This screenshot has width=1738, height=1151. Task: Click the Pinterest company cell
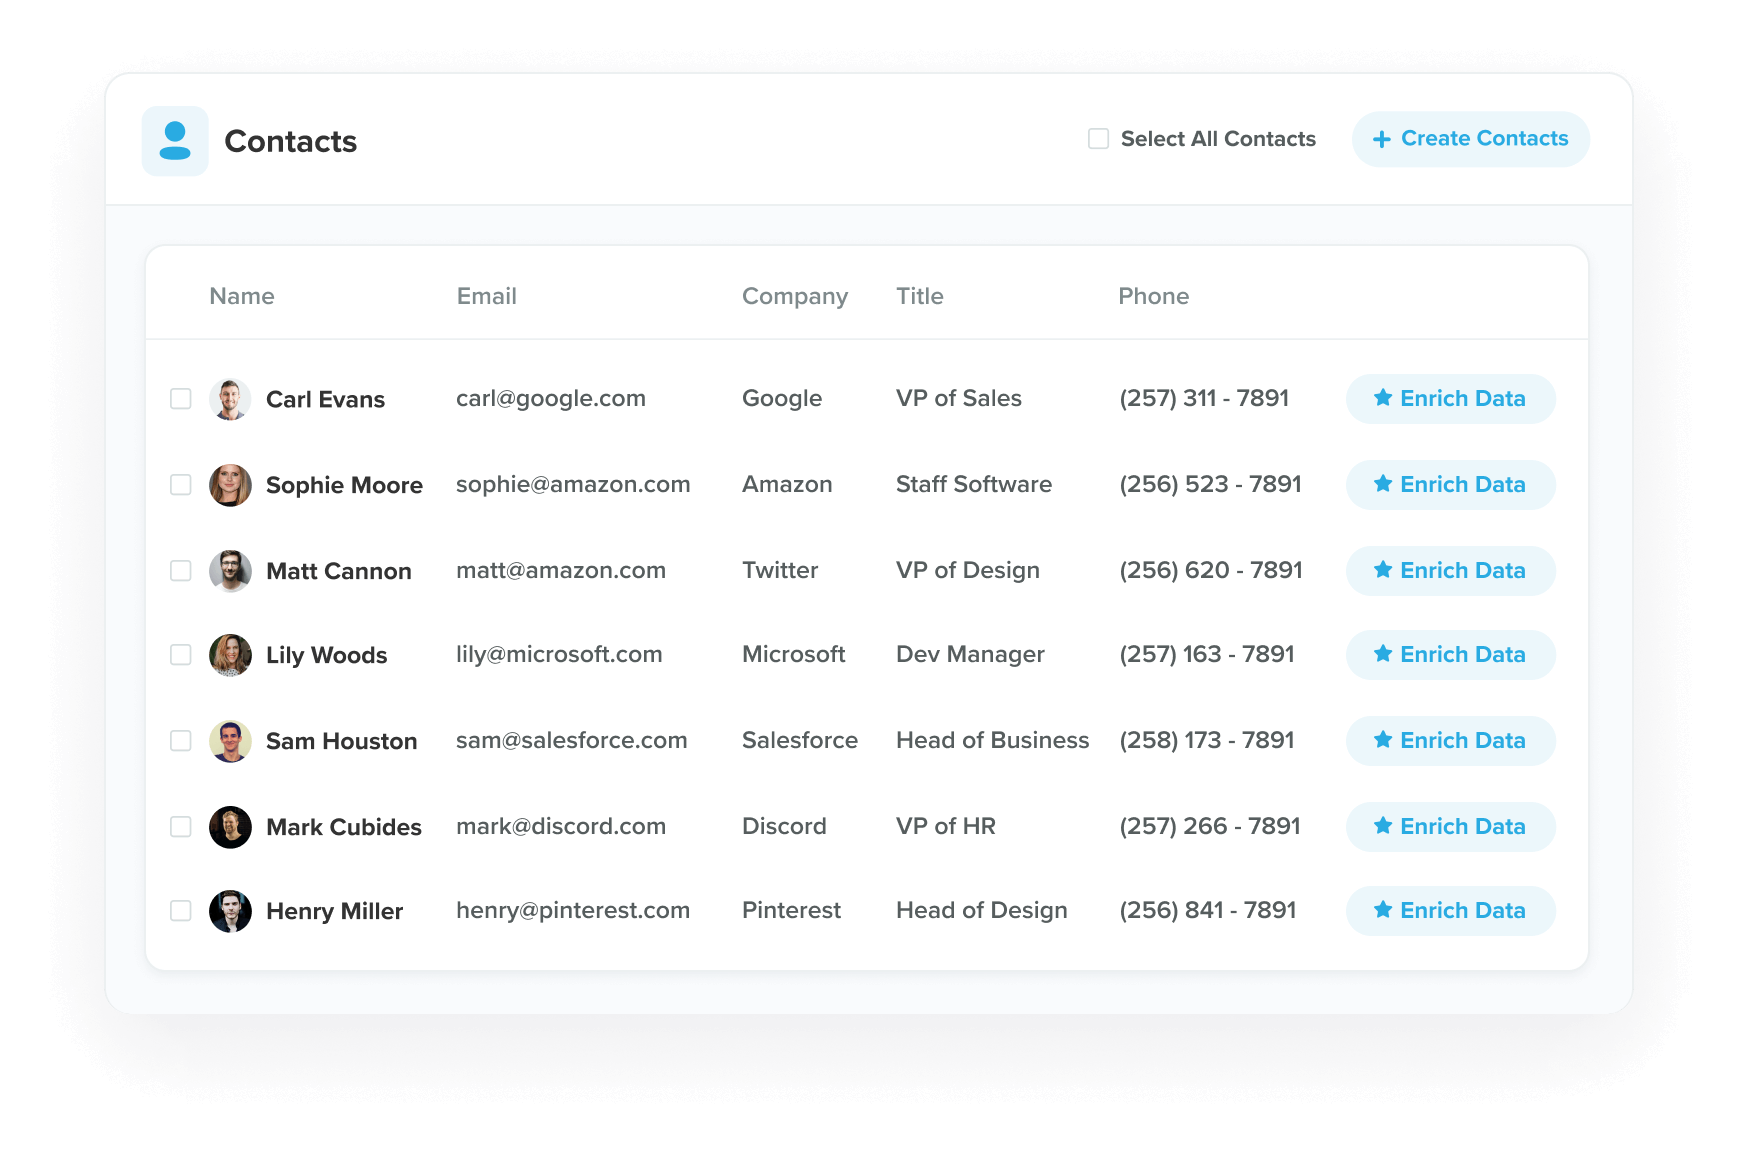[791, 910]
